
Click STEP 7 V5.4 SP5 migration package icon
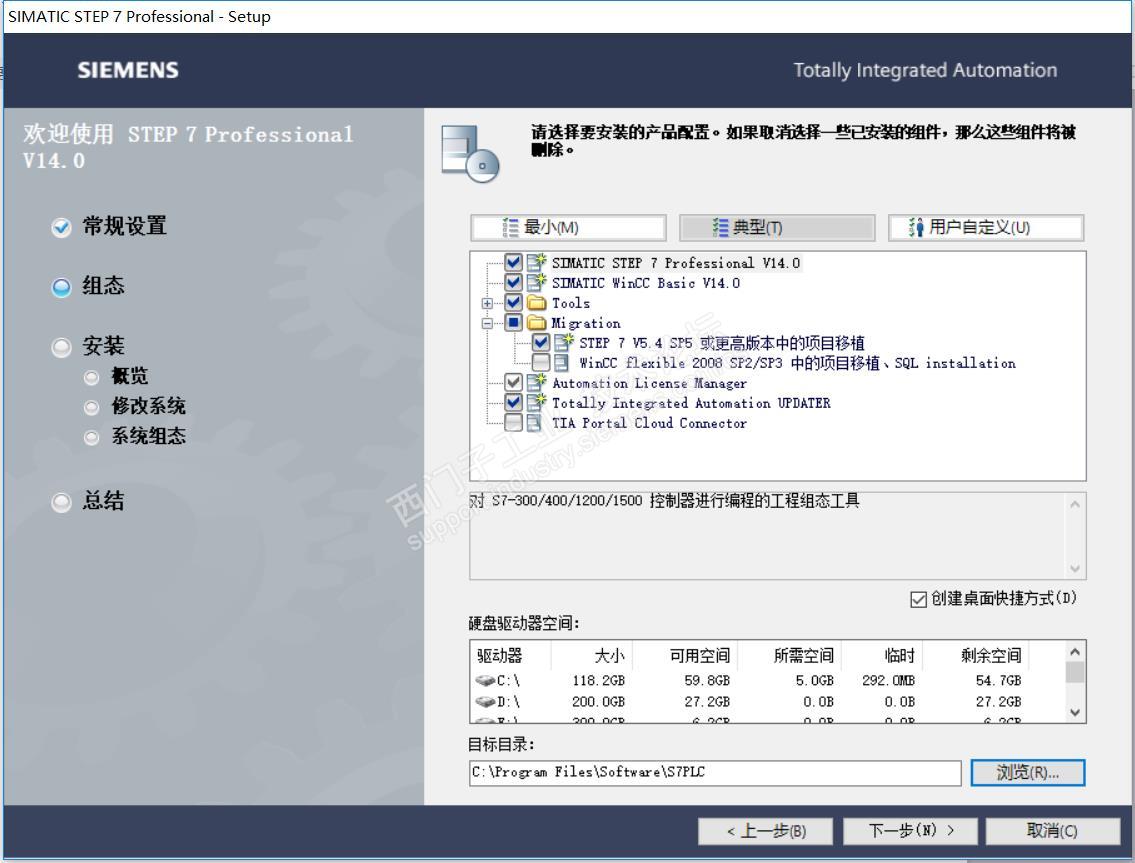pos(564,342)
